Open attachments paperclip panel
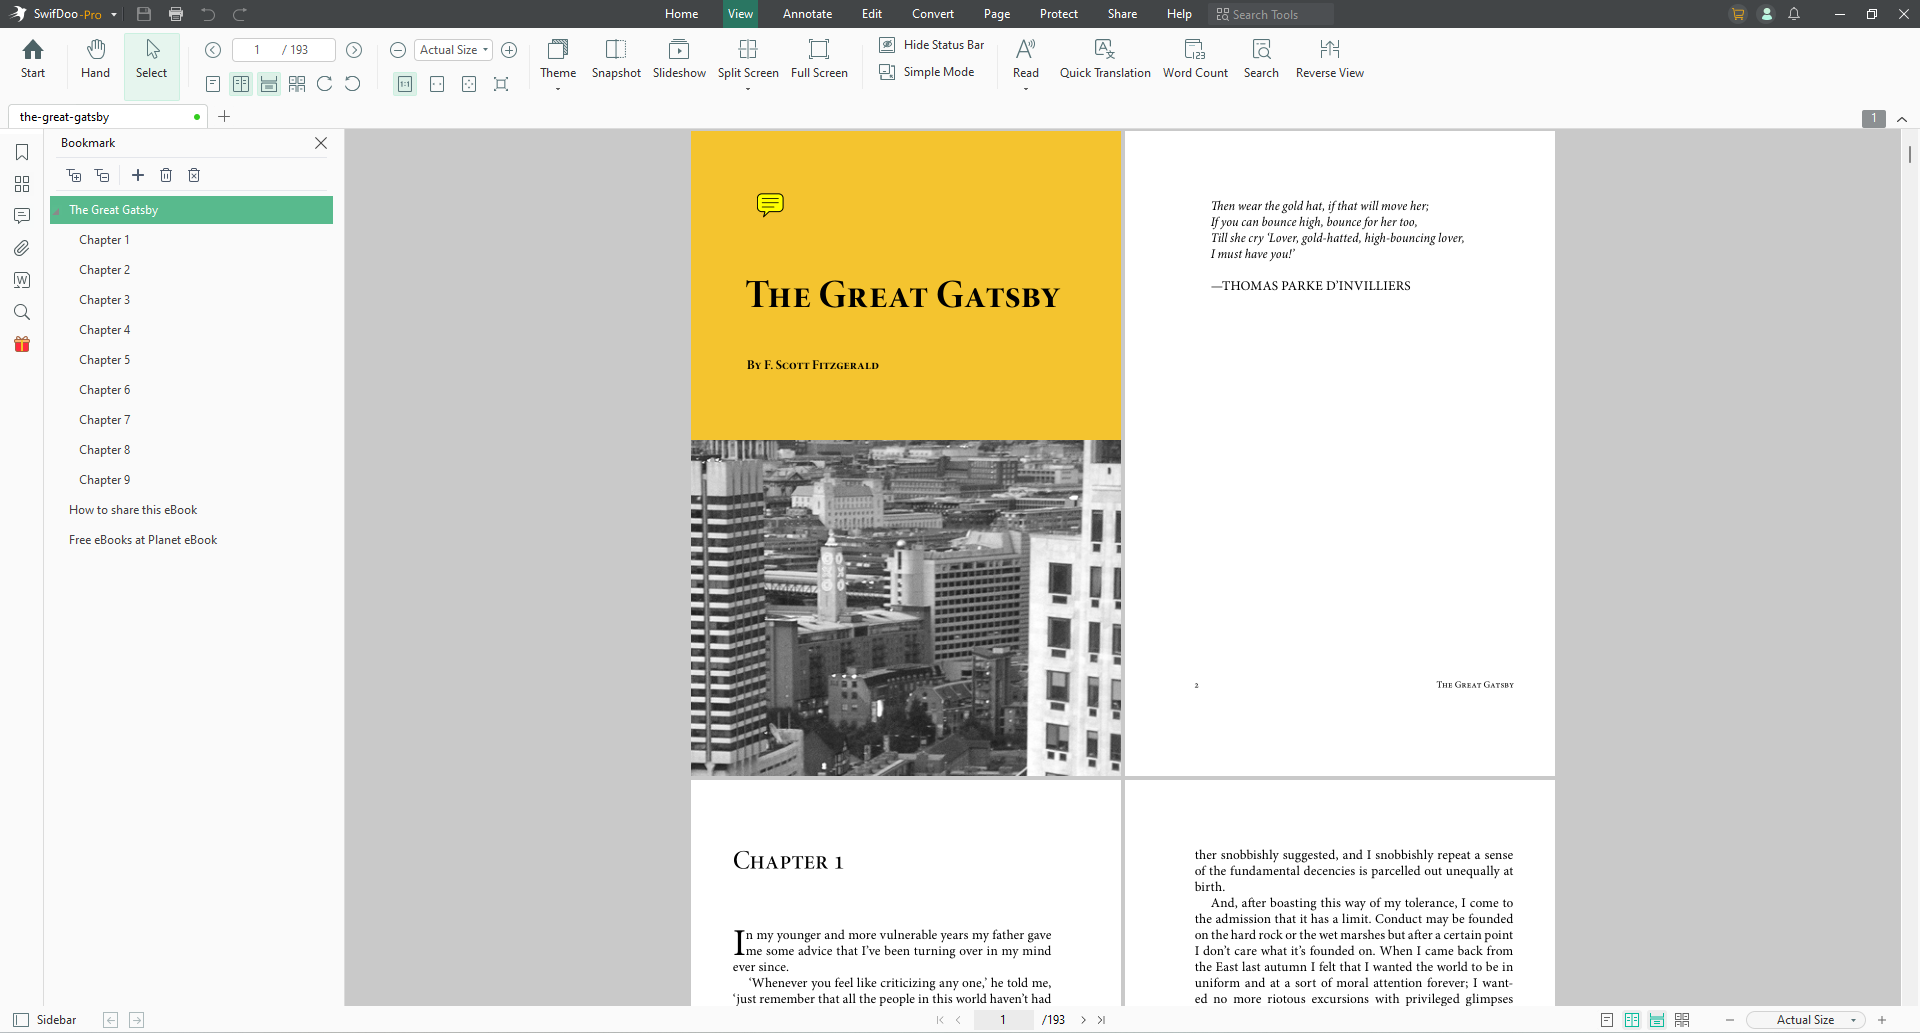Viewport: 1920px width, 1033px height. click(x=22, y=248)
